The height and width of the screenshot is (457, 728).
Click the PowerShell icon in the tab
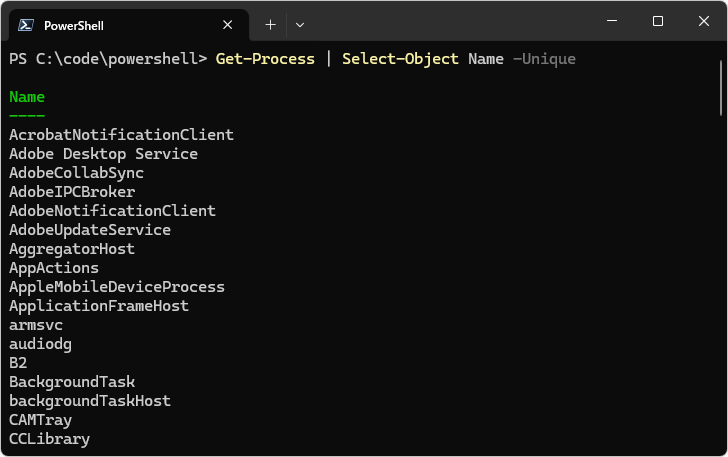point(26,25)
